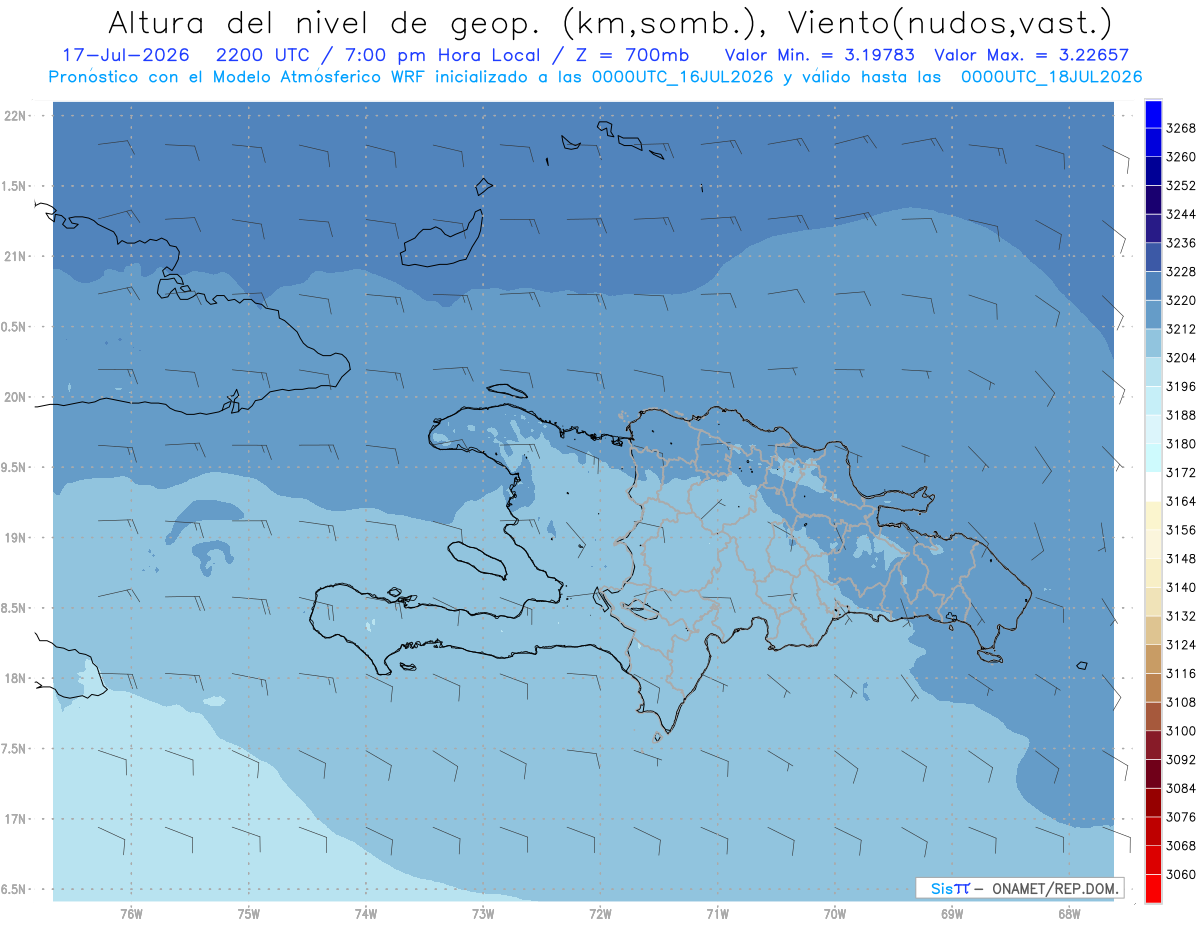Click the colorbar label '3060'
This screenshot has width=1200, height=927.
pos(1180,874)
